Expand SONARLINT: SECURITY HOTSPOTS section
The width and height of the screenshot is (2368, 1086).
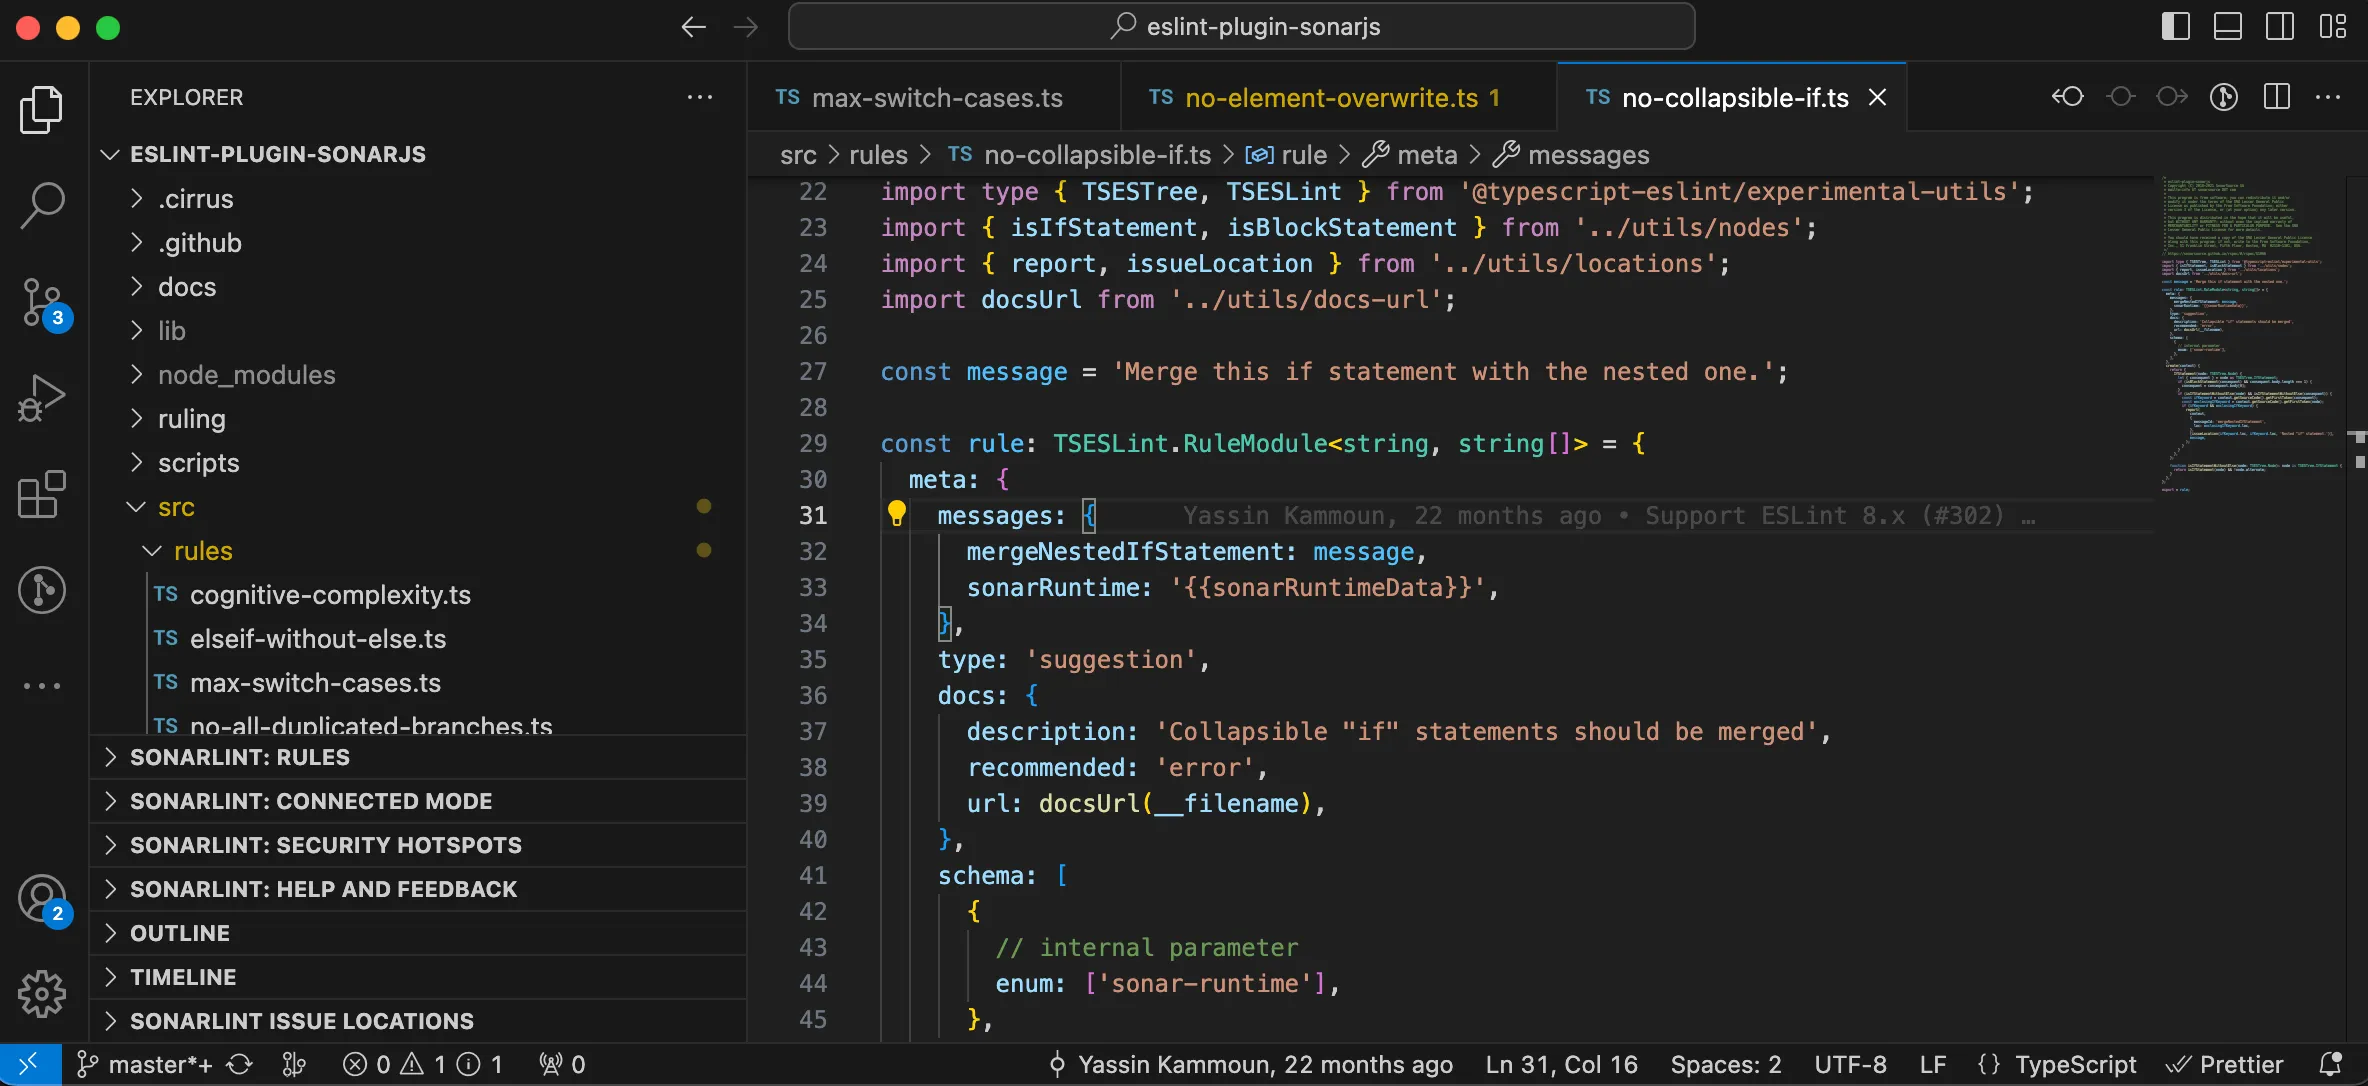[x=418, y=845]
